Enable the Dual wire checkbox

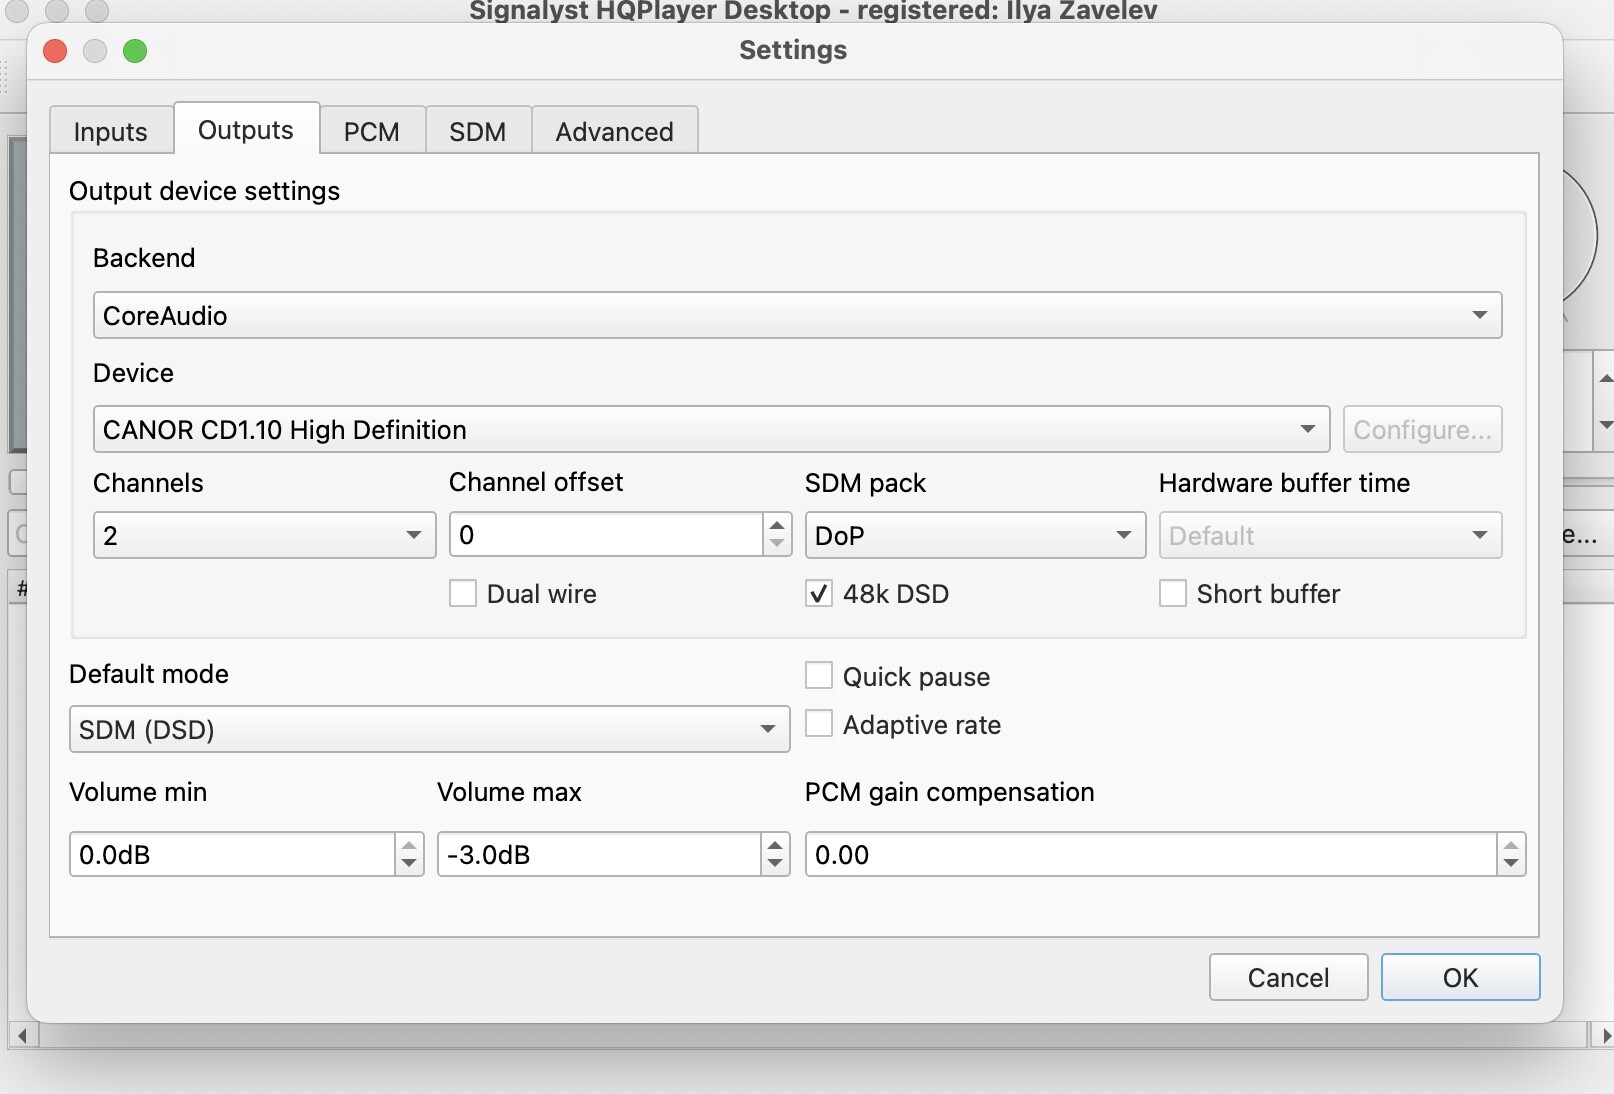tap(463, 593)
